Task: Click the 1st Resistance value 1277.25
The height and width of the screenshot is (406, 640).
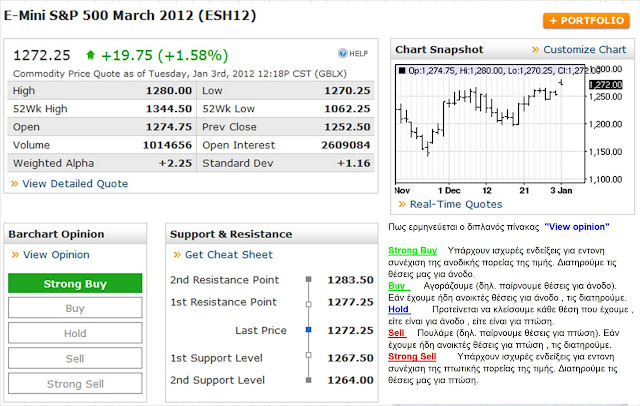Action: click(350, 302)
